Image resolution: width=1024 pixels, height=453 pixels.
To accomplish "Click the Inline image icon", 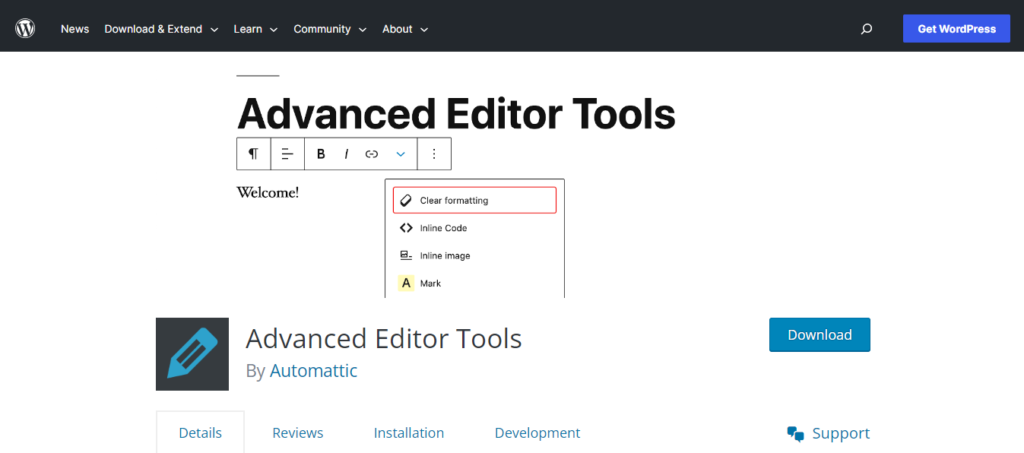I will click(406, 255).
